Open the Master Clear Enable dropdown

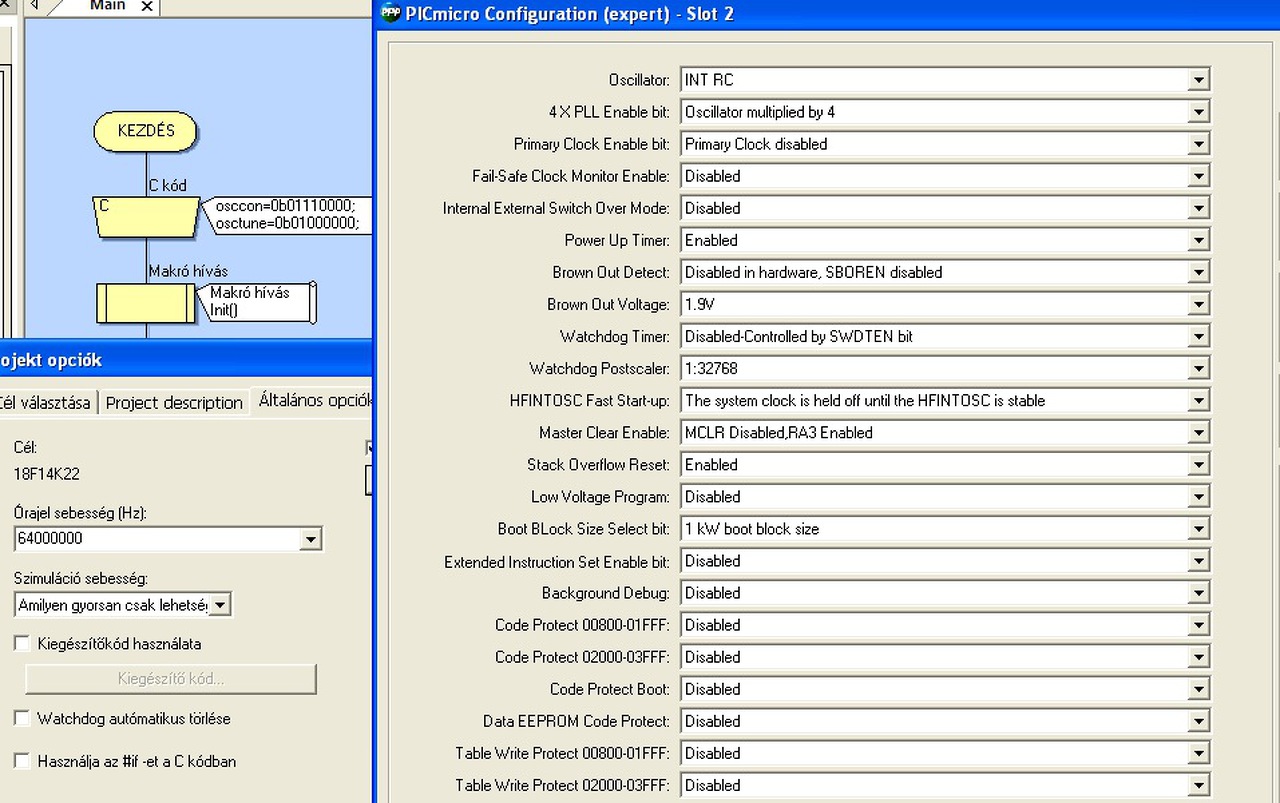1199,432
